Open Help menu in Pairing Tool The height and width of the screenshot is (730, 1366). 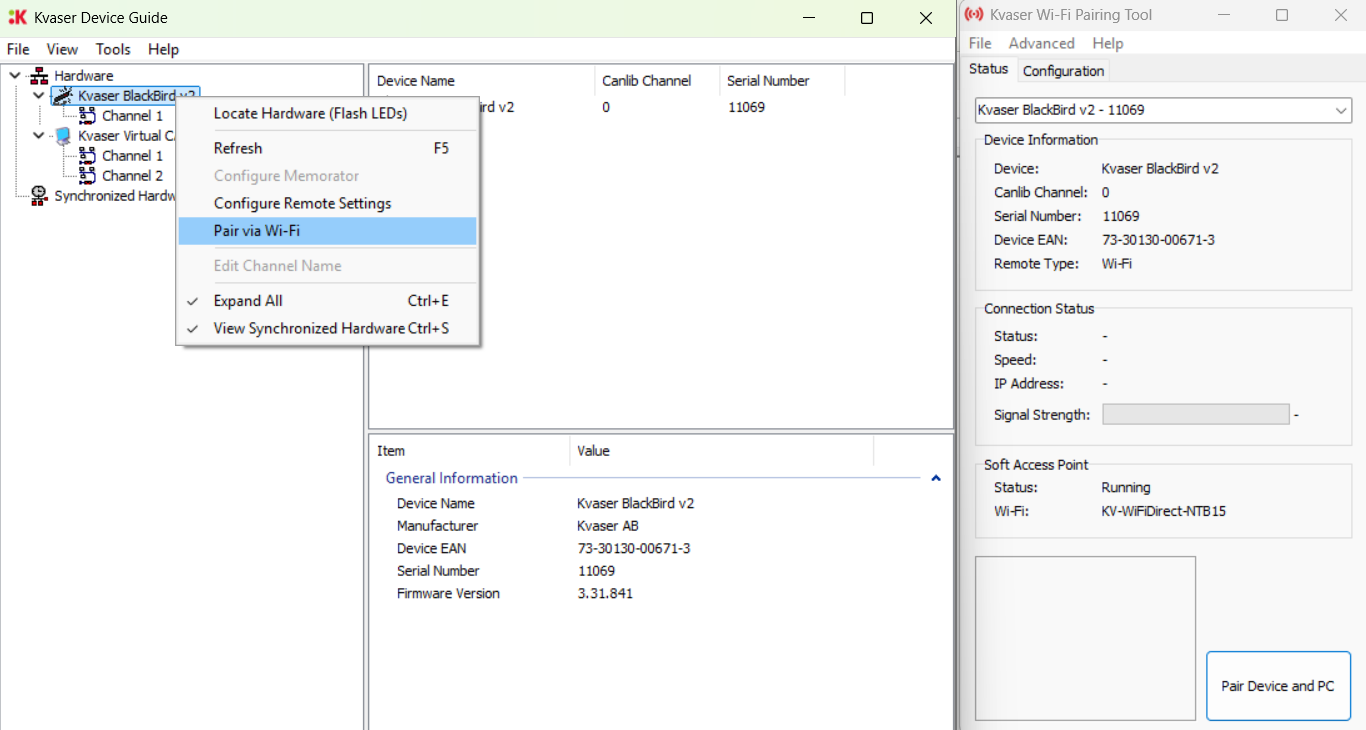[x=1108, y=43]
